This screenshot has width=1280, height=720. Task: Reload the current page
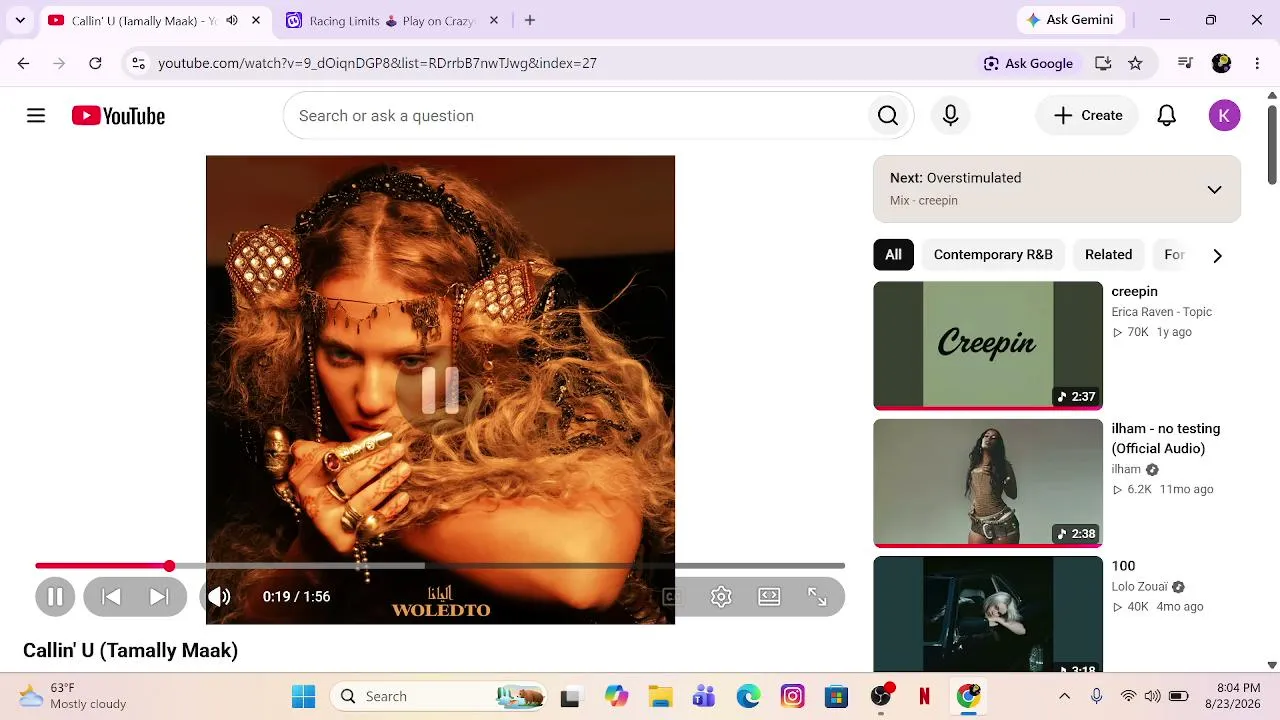point(95,63)
